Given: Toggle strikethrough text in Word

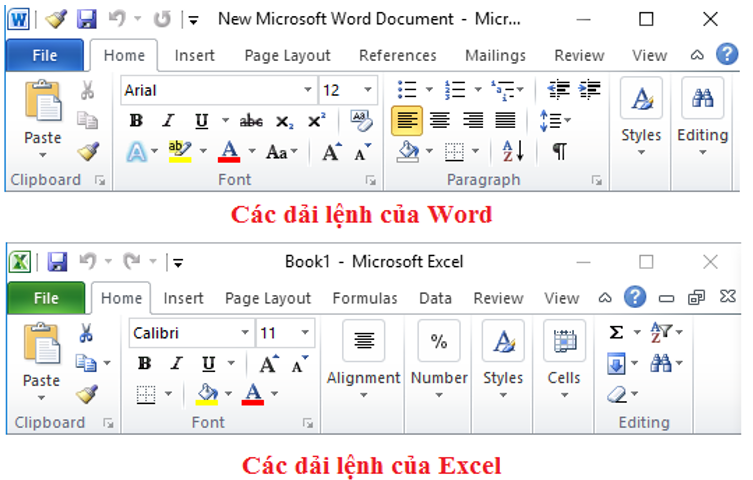Looking at the screenshot, I should tap(251, 121).
